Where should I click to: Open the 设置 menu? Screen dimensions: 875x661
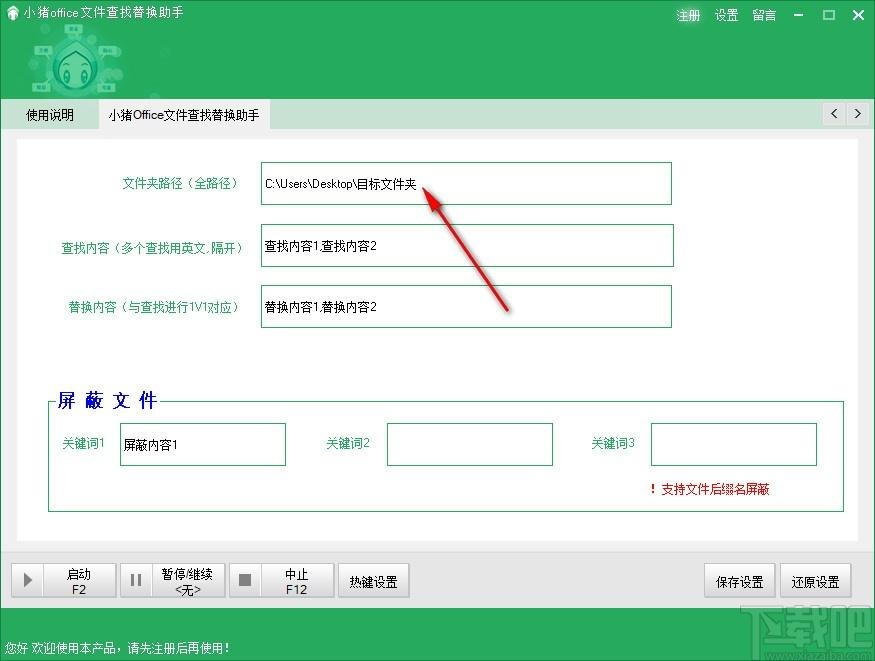pos(726,15)
